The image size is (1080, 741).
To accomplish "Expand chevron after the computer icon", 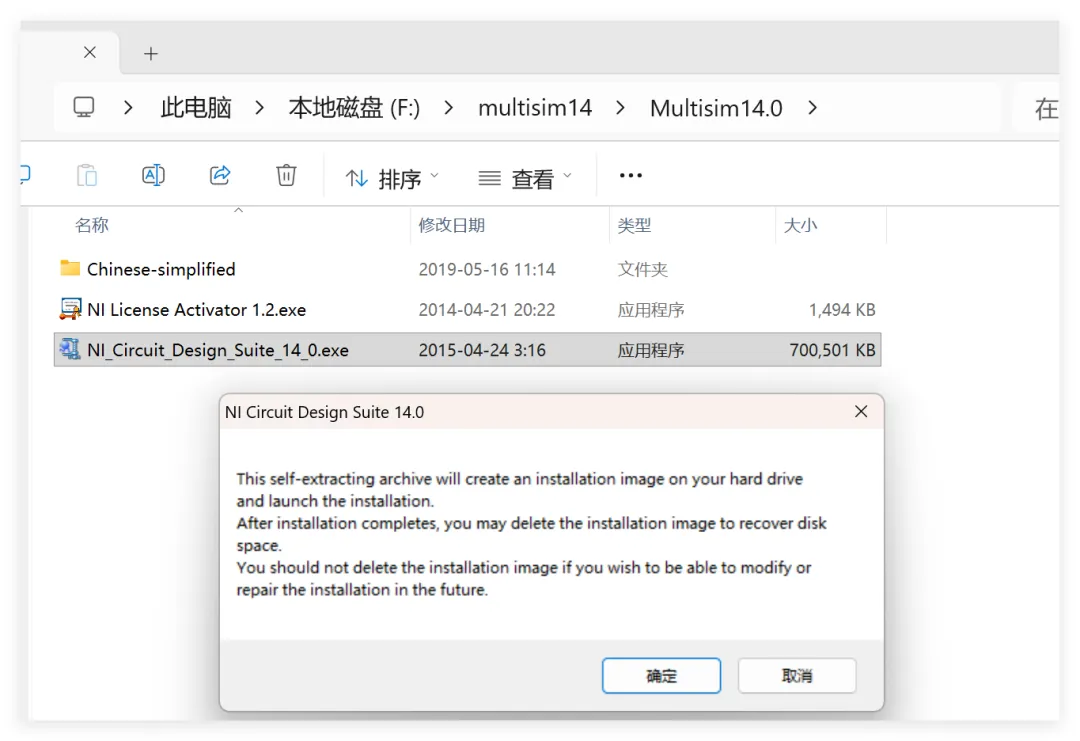I will [x=128, y=107].
